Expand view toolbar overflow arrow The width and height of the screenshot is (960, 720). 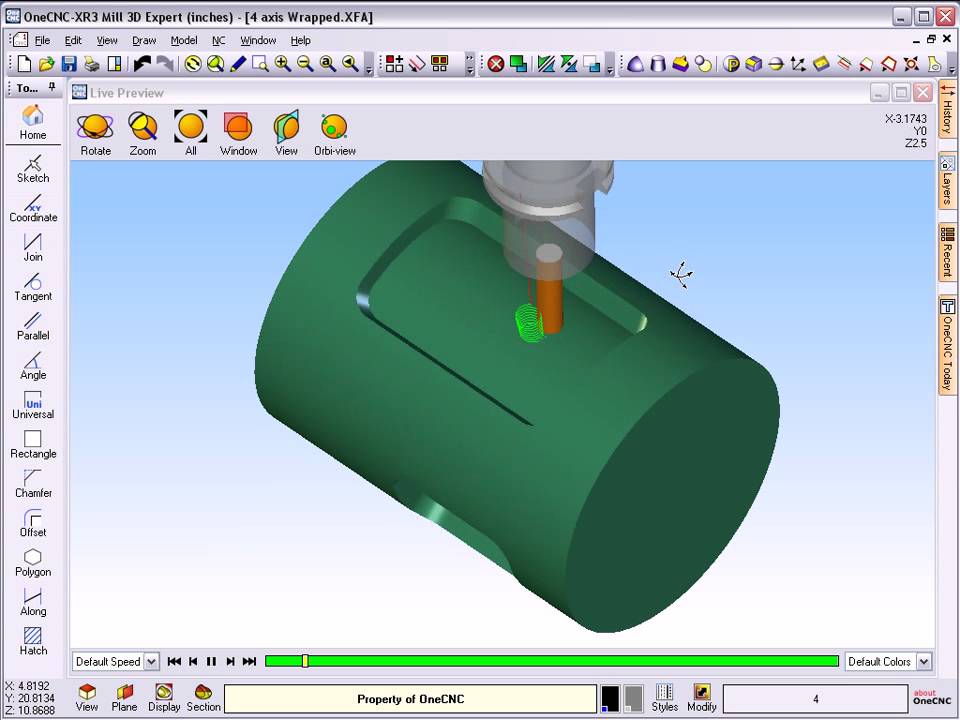(x=369, y=65)
